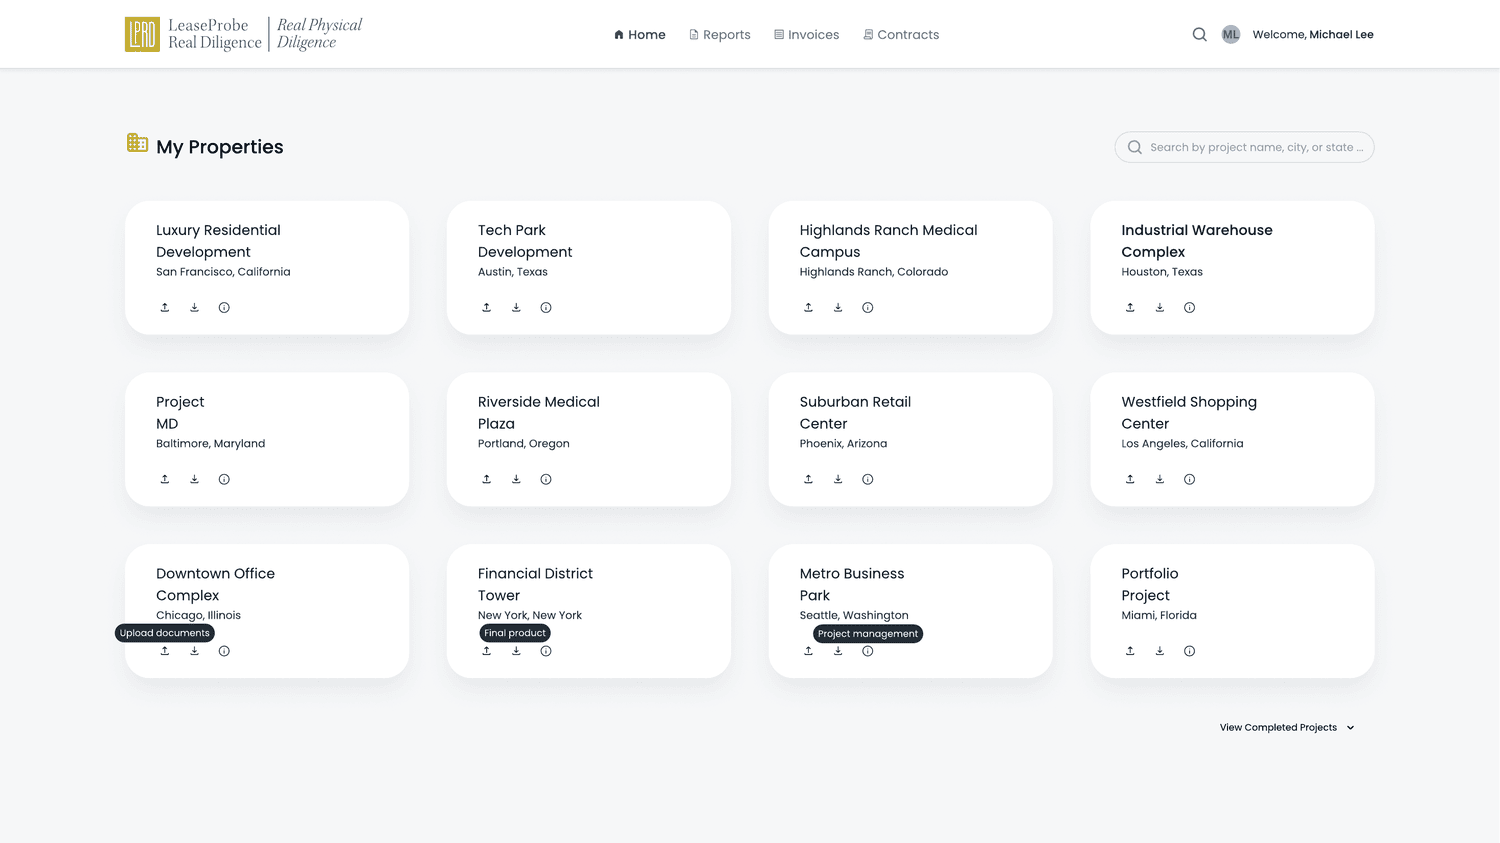Open the Reports menu item
Screen dimensions: 1500x843
pos(720,34)
